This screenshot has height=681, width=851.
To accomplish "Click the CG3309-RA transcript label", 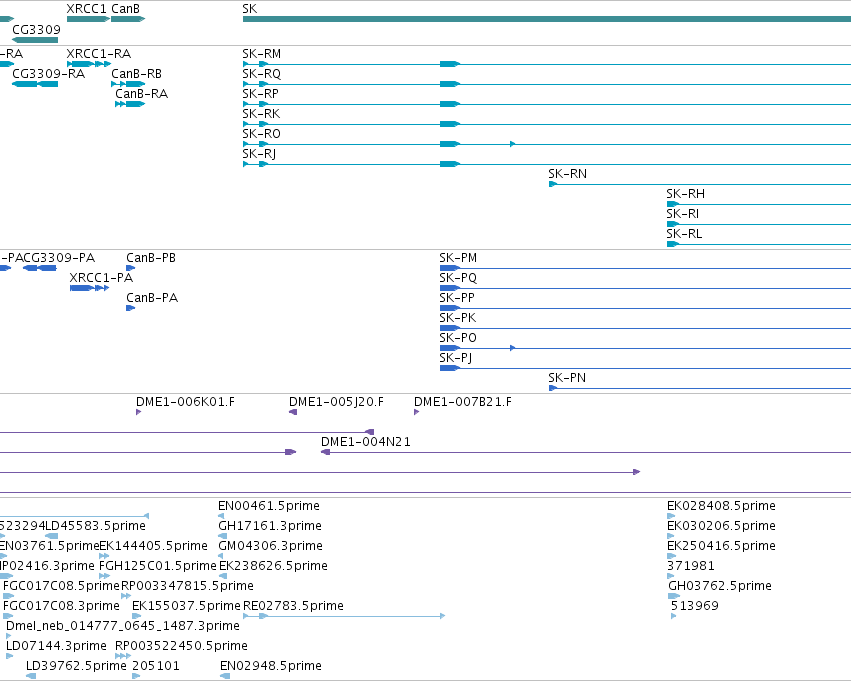I will coord(48,74).
